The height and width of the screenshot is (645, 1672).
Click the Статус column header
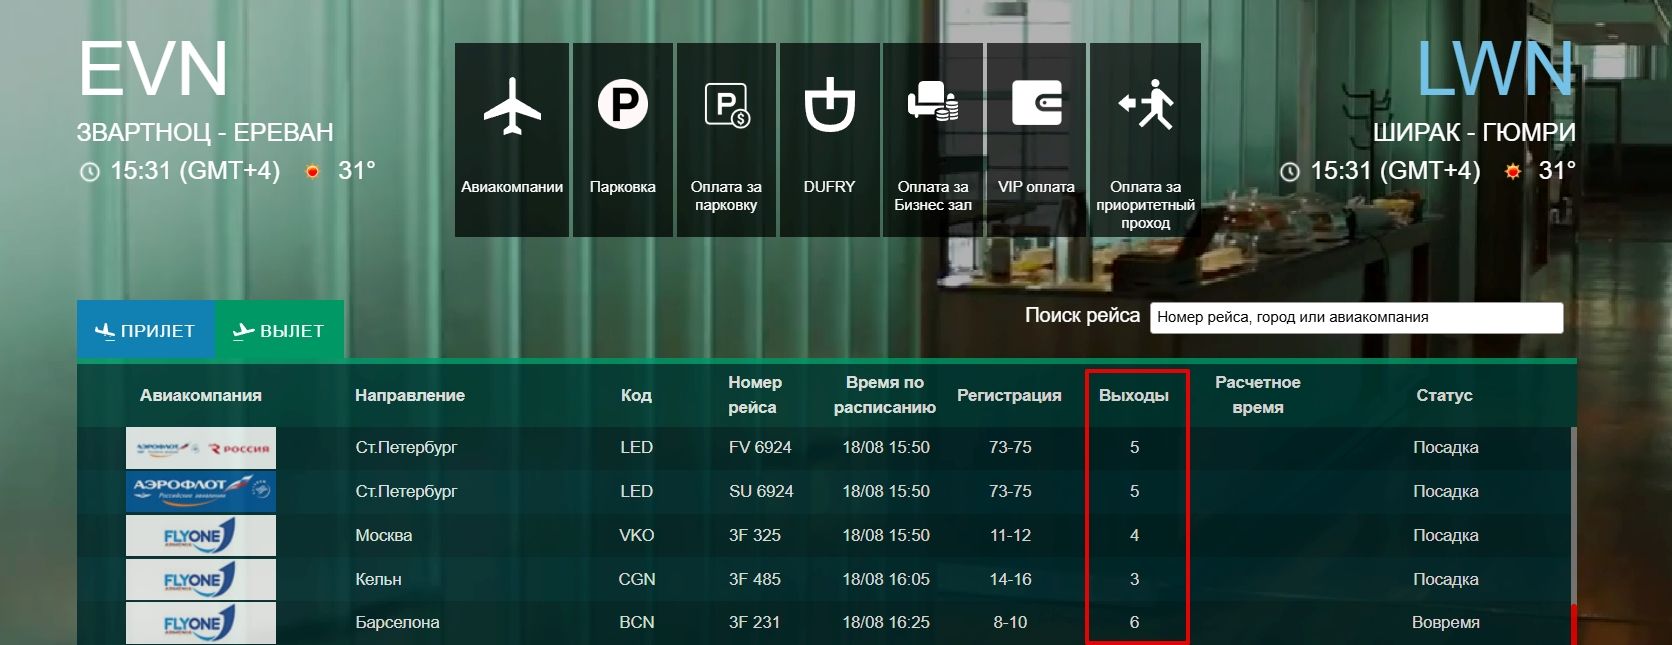[x=1444, y=395]
